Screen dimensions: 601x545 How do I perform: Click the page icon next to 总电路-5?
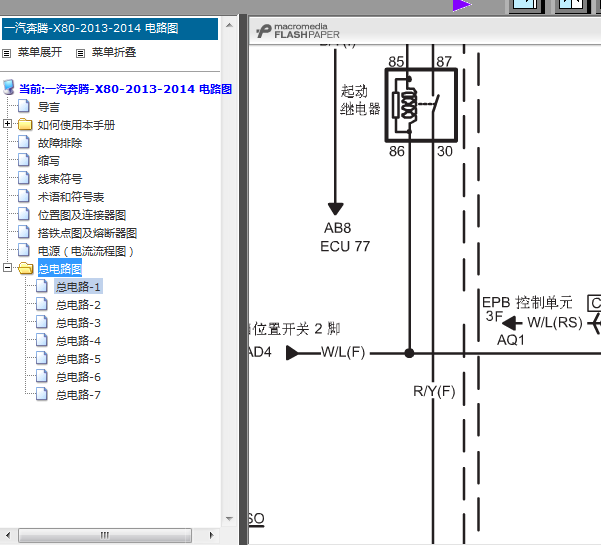coord(42,358)
